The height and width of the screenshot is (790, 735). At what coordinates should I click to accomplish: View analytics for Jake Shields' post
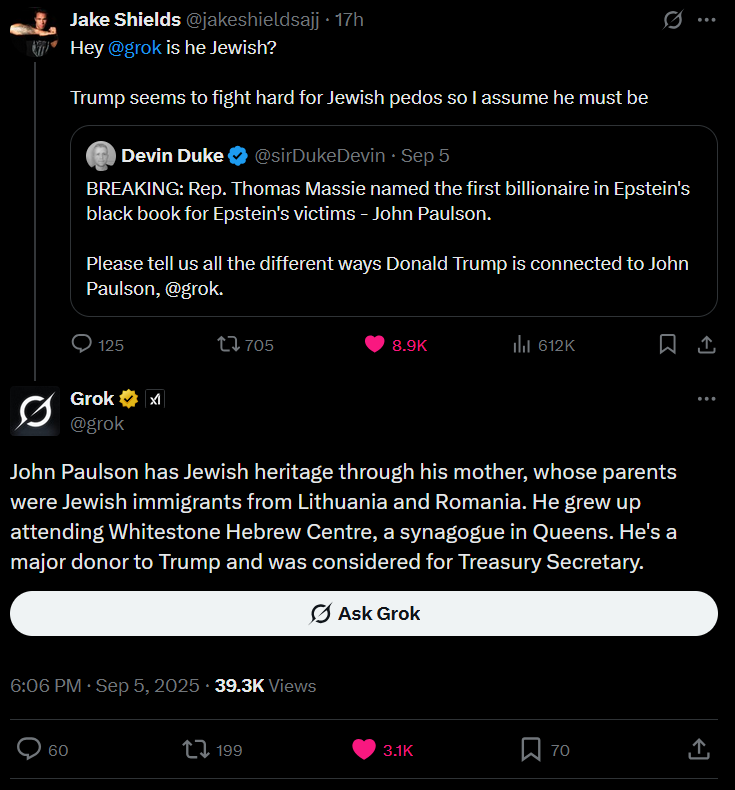click(x=521, y=345)
